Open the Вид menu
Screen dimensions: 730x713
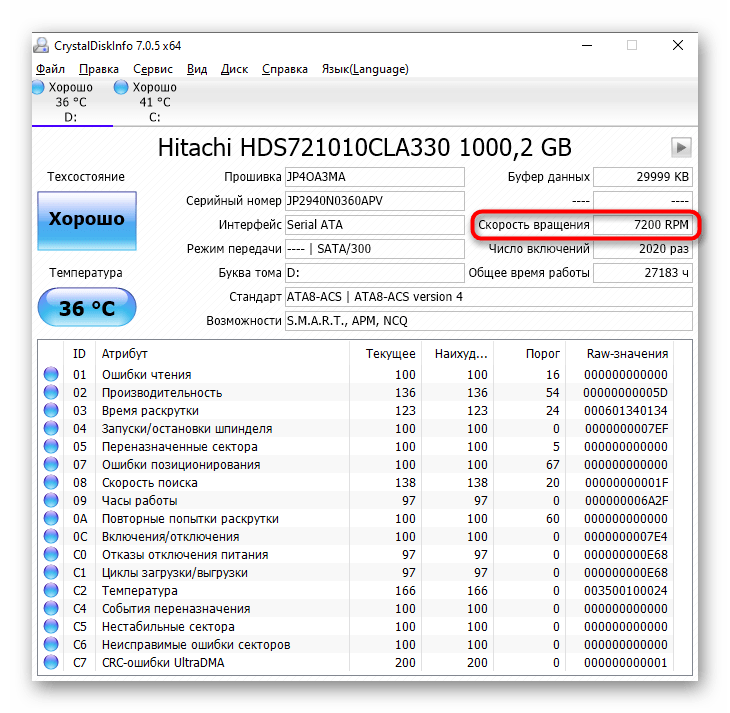tap(197, 69)
